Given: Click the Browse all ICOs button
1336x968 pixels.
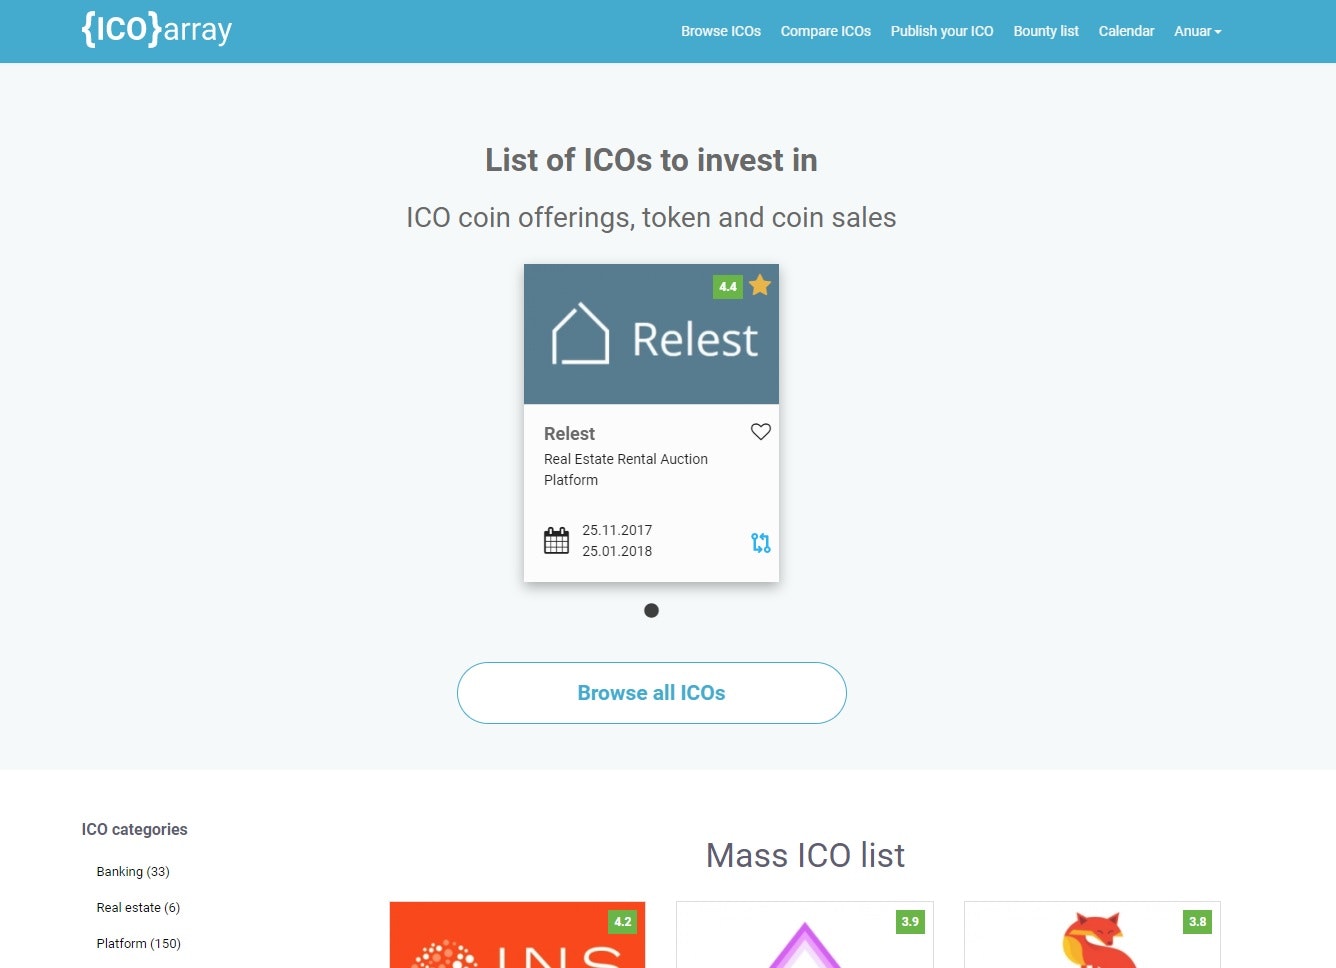Looking at the screenshot, I should pyautogui.click(x=651, y=692).
